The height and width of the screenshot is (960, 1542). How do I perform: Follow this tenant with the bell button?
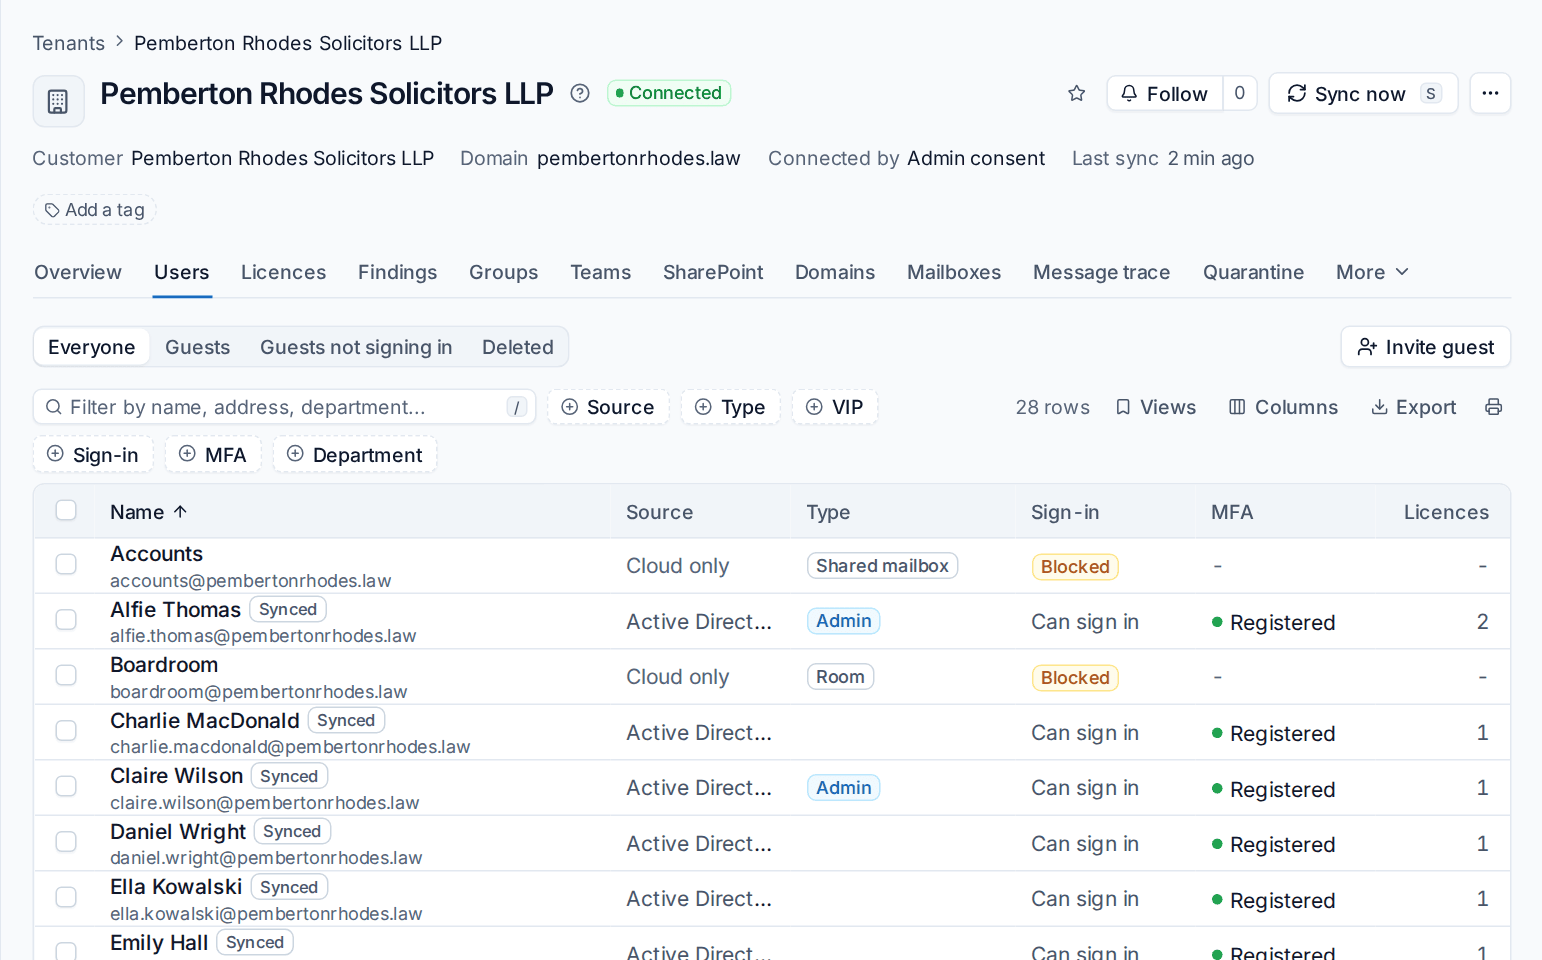coord(1165,93)
